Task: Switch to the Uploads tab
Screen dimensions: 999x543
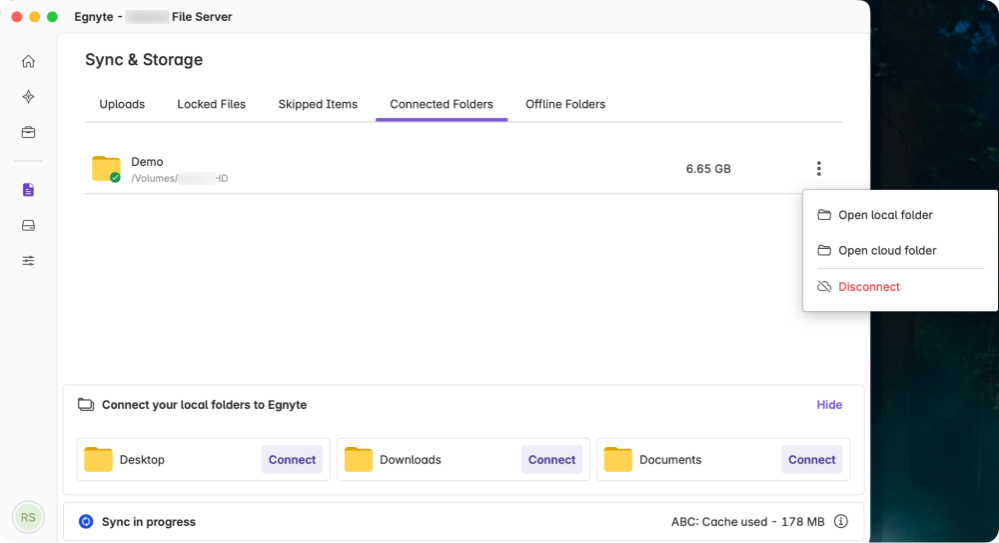Action: pyautogui.click(x=122, y=104)
